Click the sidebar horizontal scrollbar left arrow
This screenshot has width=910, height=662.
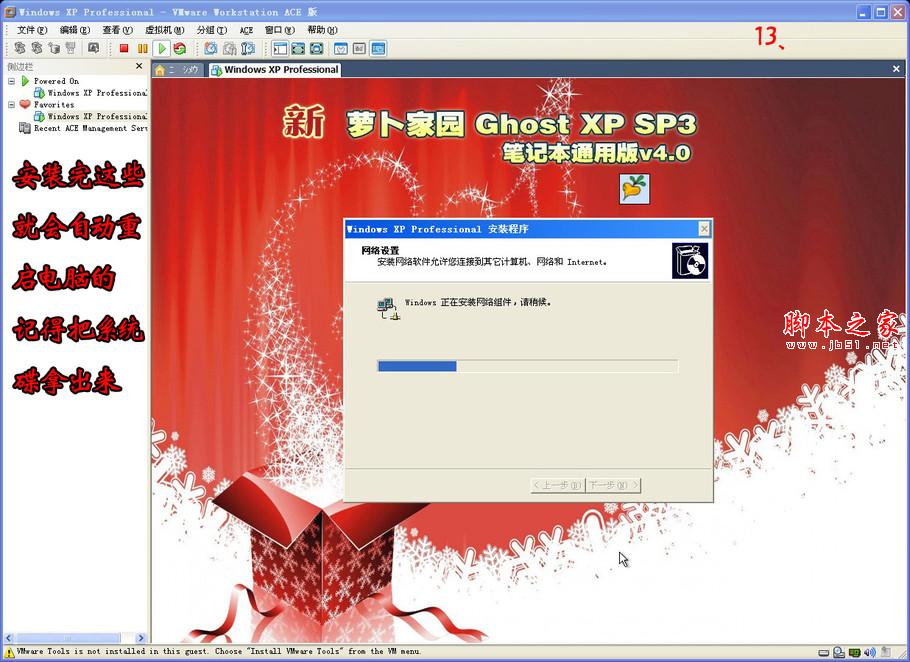tap(9, 638)
